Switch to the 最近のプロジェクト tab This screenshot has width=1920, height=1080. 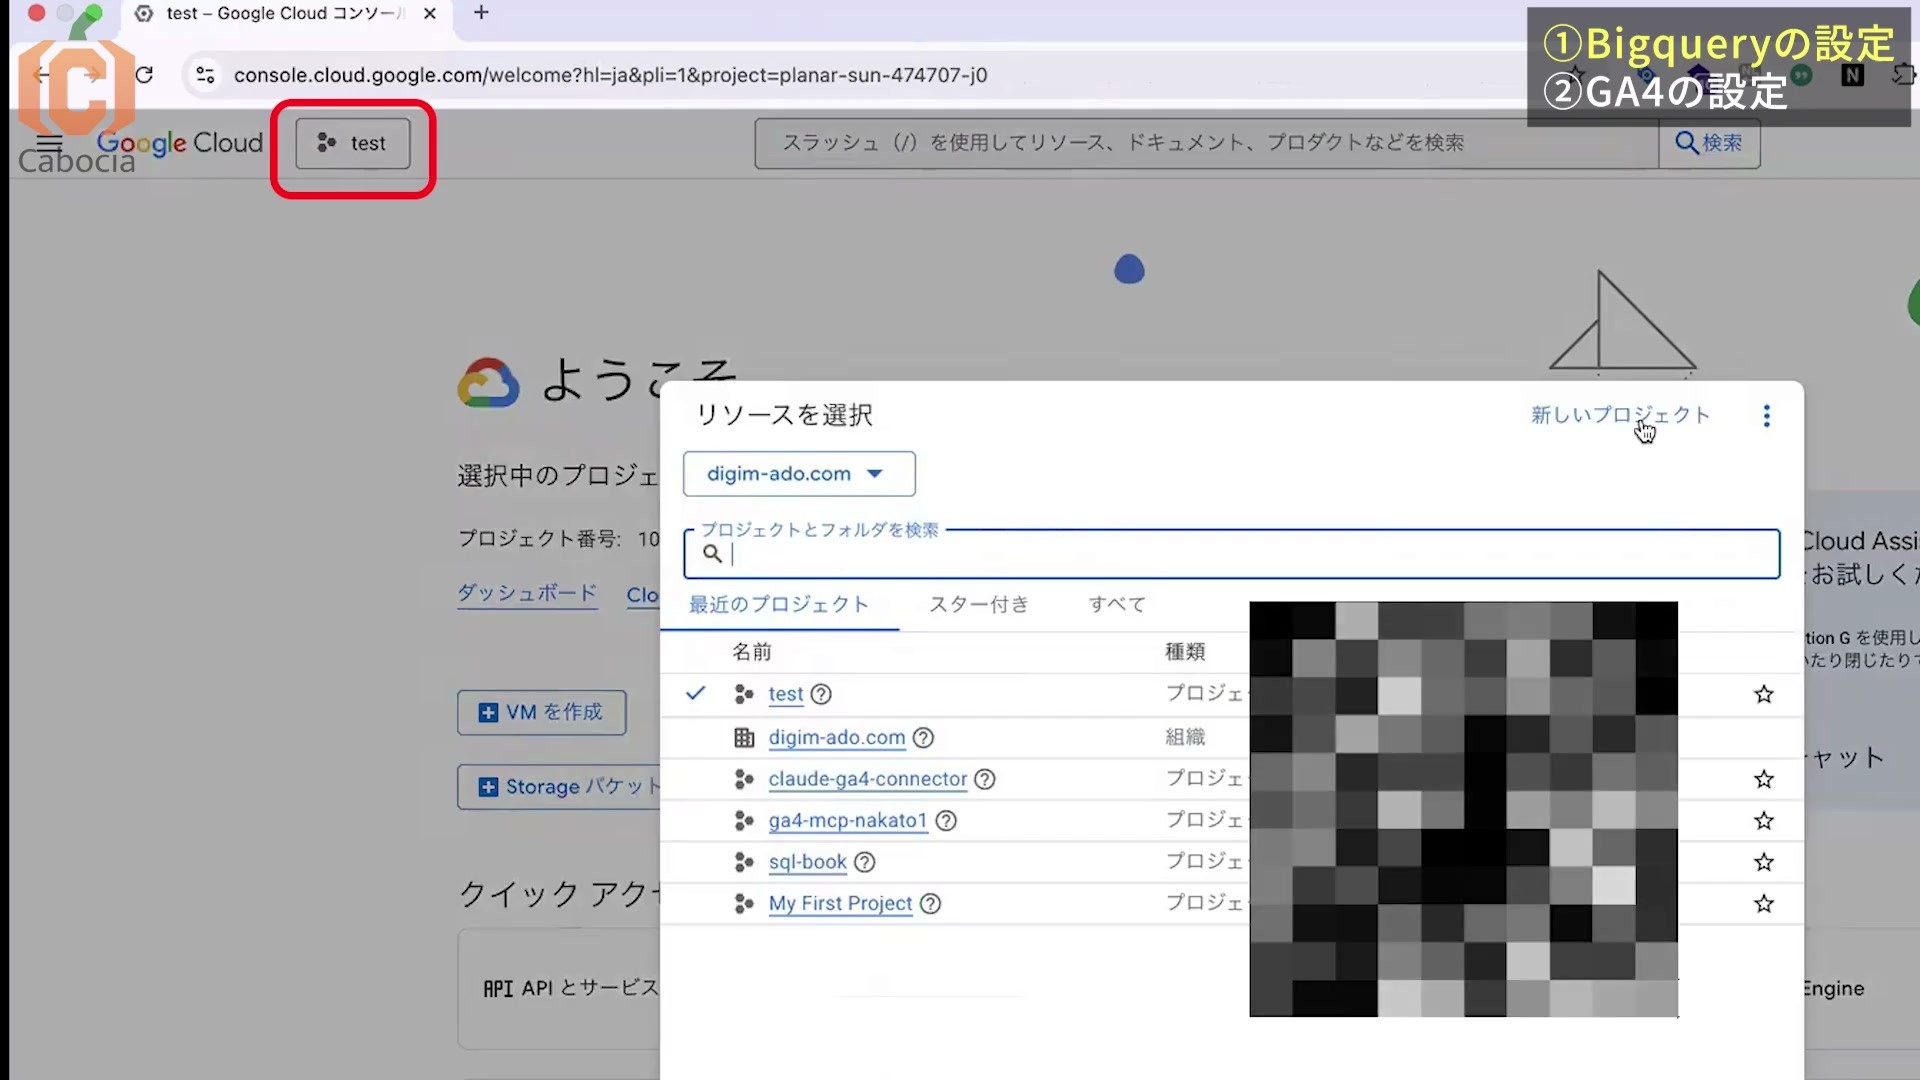[779, 604]
